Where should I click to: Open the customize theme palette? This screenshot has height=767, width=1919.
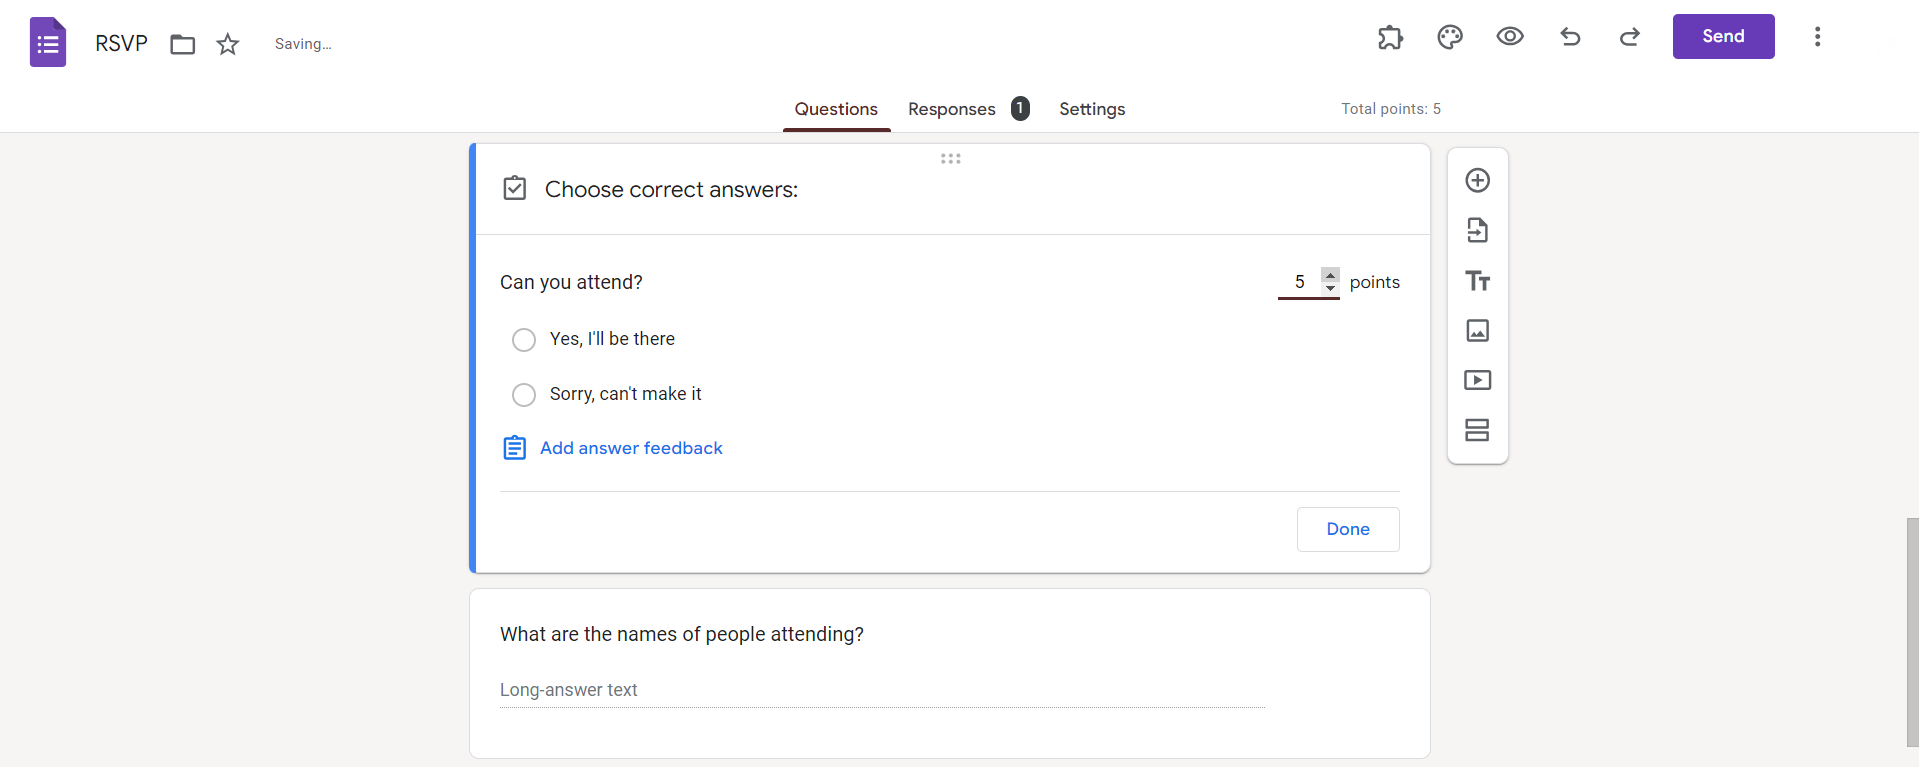point(1450,37)
